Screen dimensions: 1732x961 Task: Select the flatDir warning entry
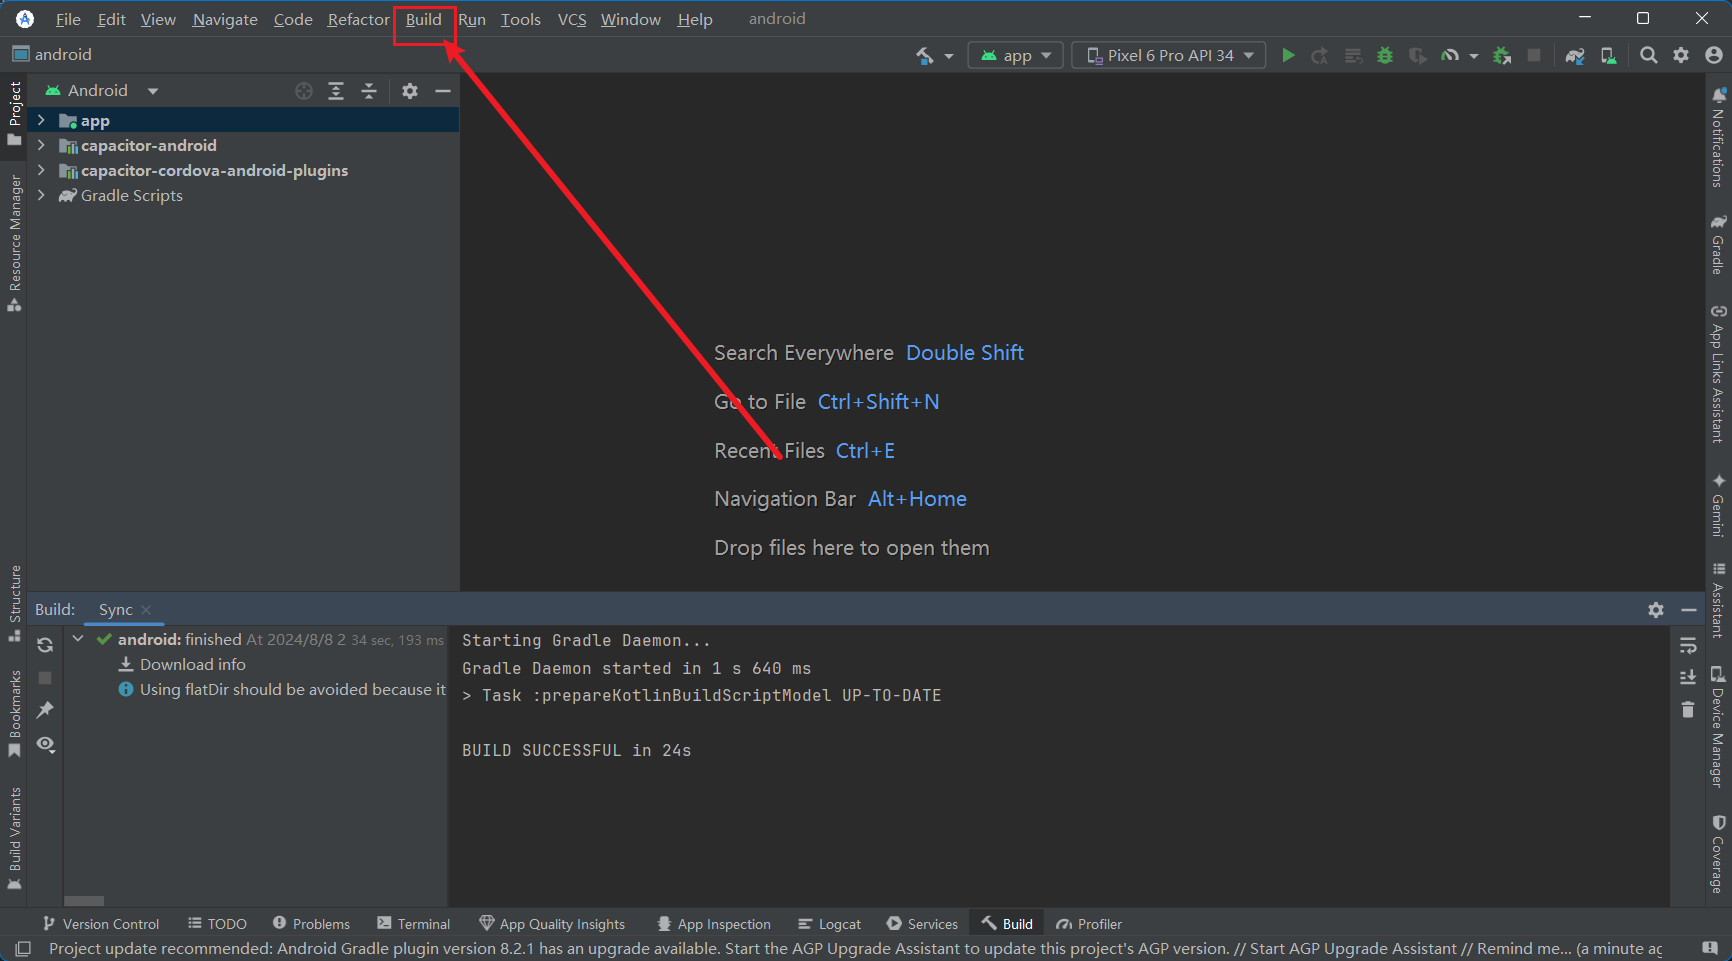282,689
